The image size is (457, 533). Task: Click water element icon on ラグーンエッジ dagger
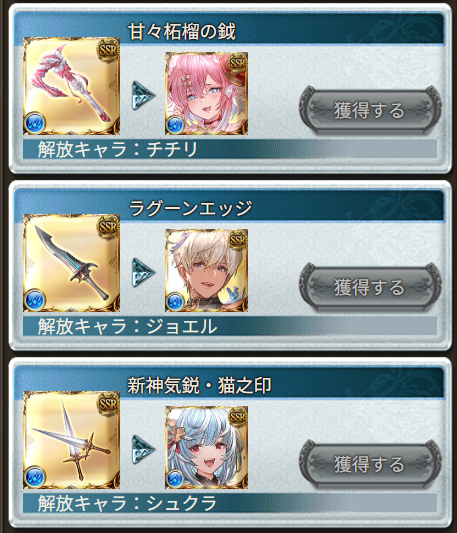tap(35, 299)
